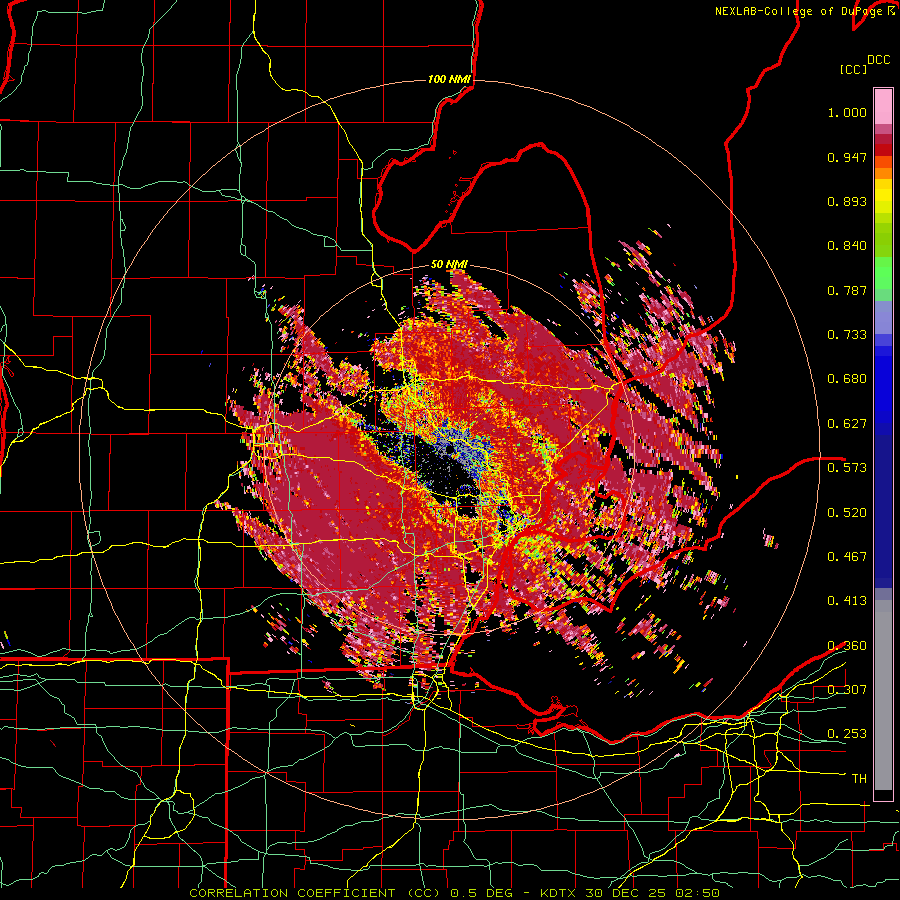
Task: Pick the light pink band at color bar top
Action: pos(883,106)
